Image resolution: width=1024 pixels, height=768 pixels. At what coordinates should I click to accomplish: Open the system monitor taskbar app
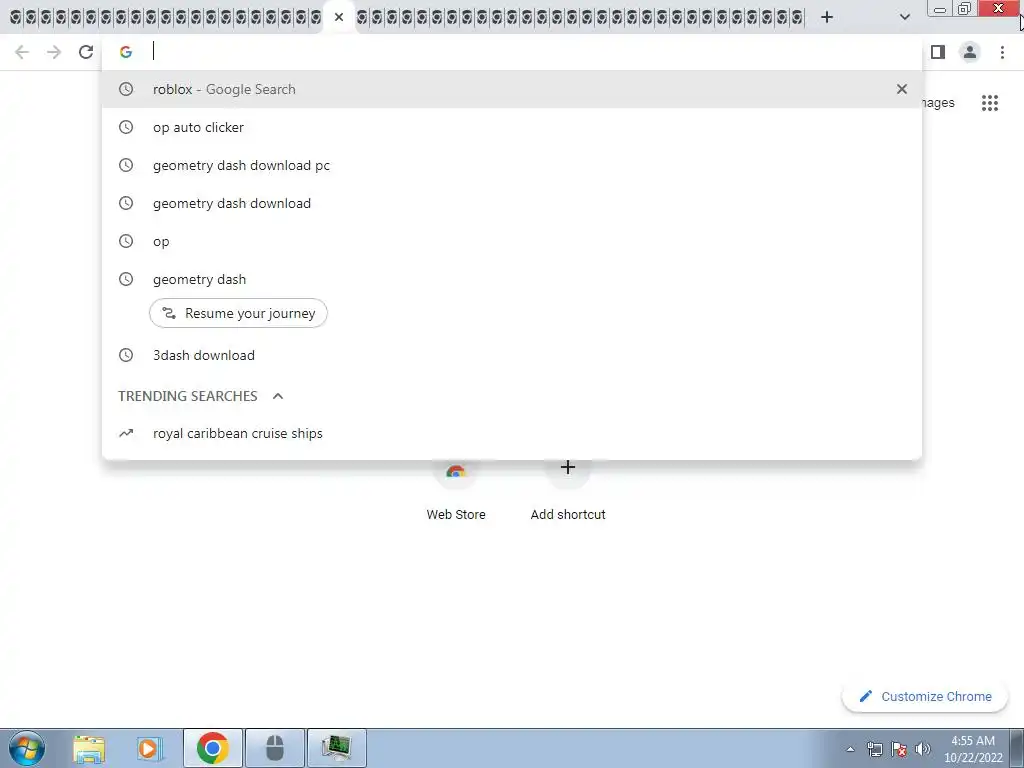click(336, 748)
